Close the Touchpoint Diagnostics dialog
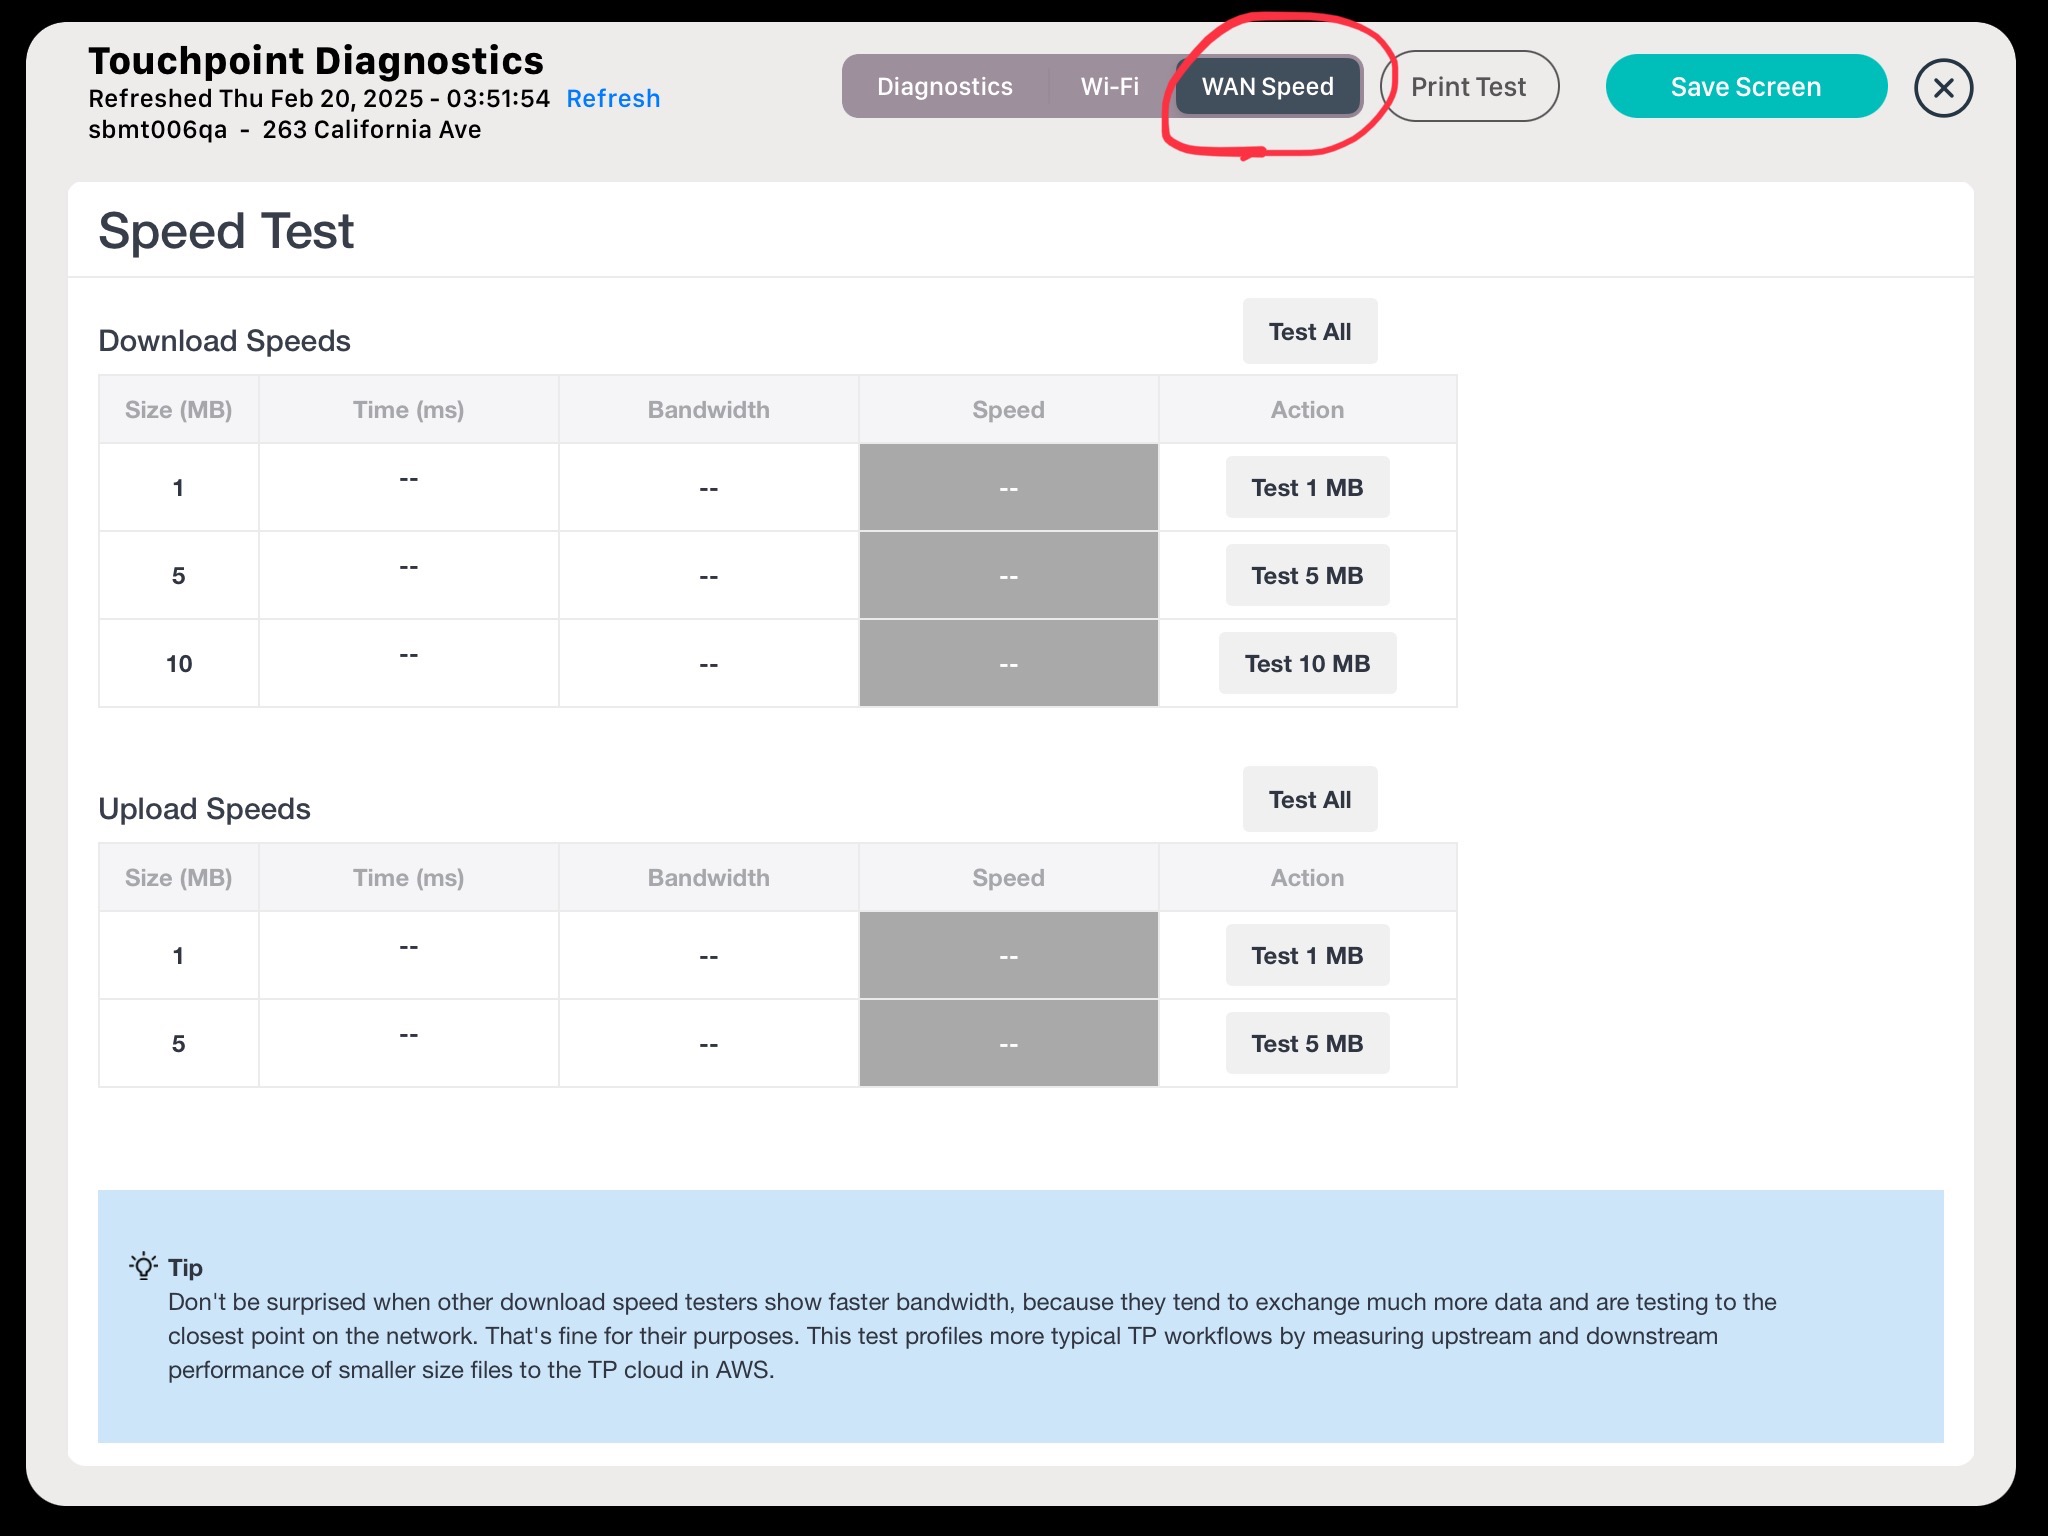This screenshot has height=1536, width=2048. pyautogui.click(x=1943, y=88)
